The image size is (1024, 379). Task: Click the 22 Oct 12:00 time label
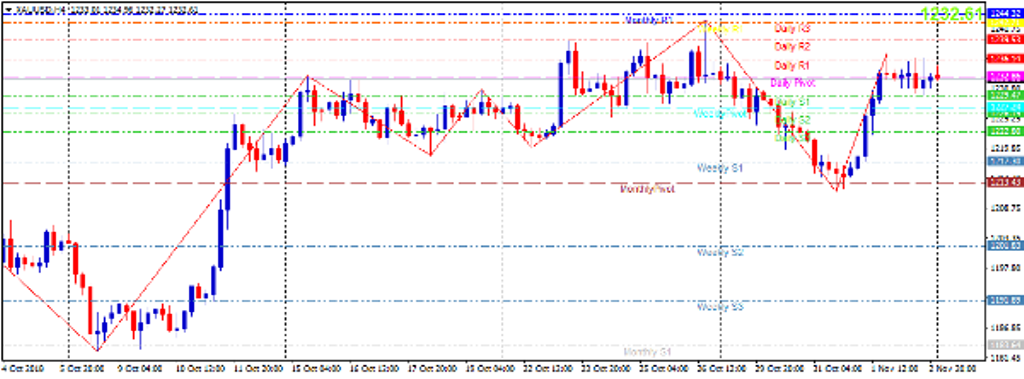[547, 368]
